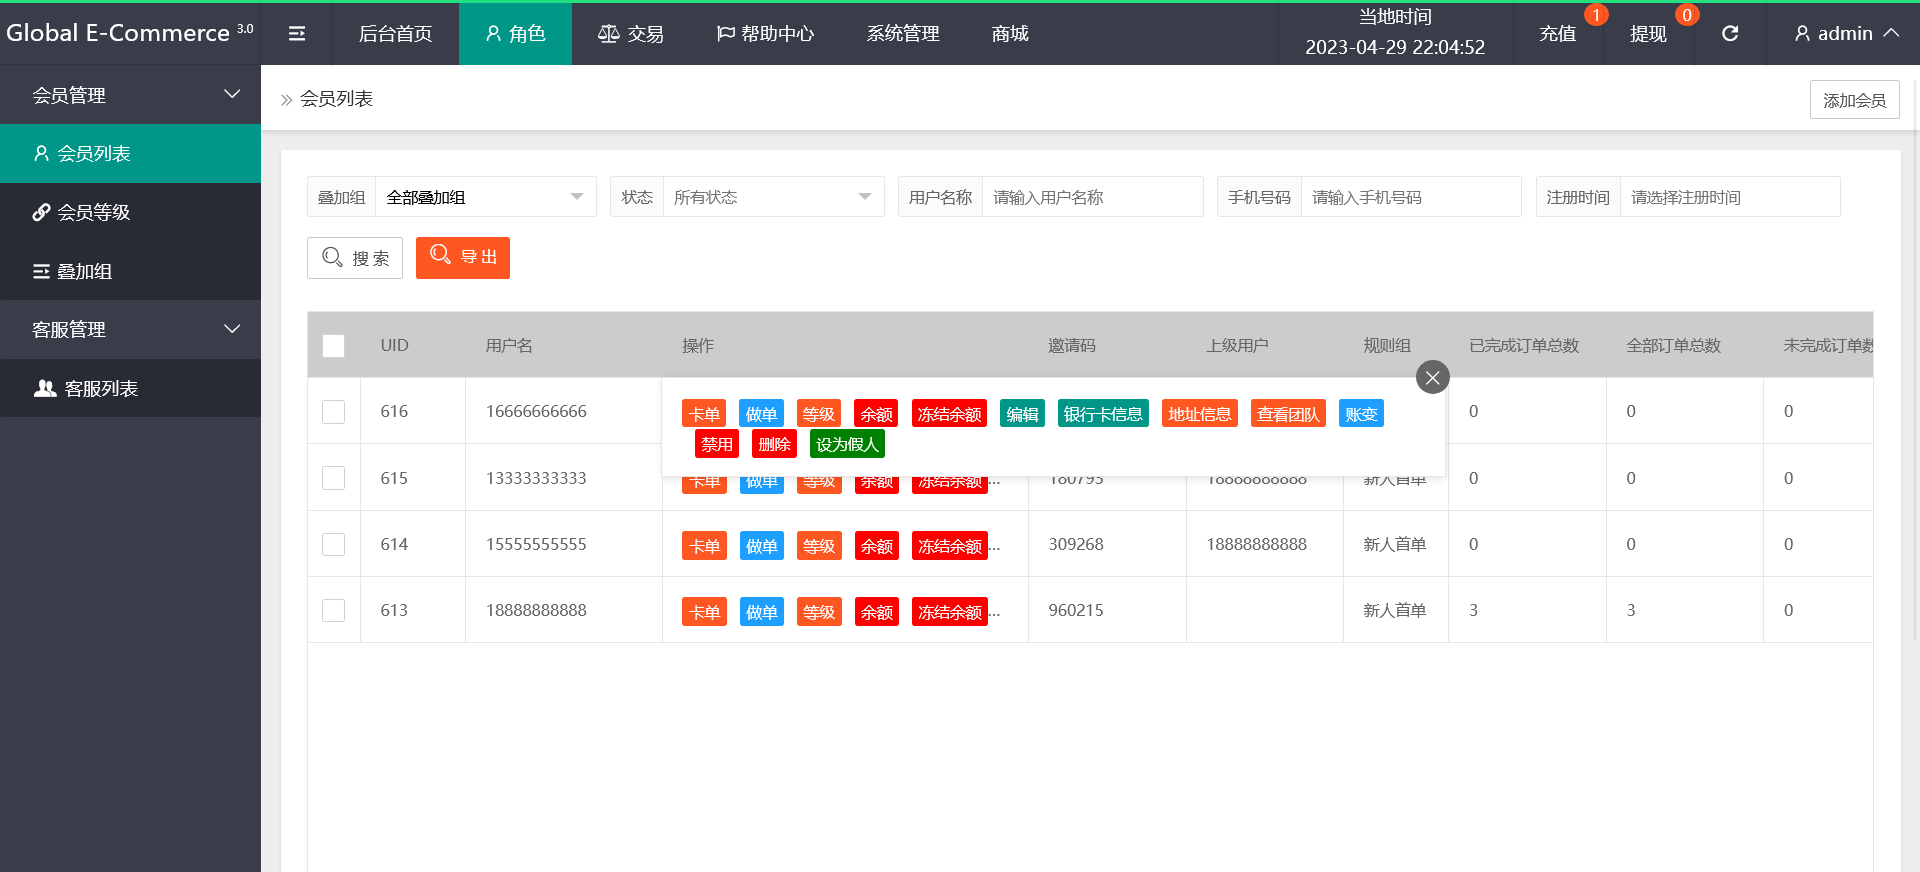This screenshot has width=1920, height=872.
Task: Close the operations popup with X icon
Action: coord(1432,377)
